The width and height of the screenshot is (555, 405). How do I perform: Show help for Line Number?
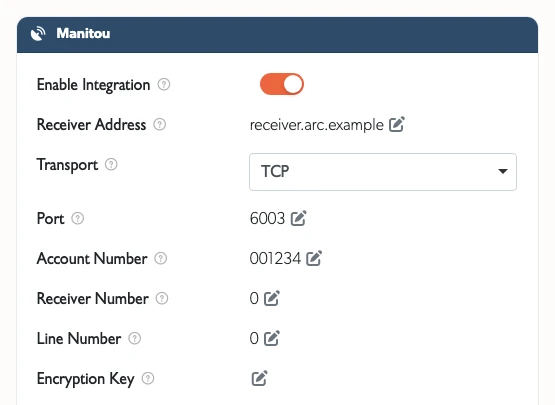(x=135, y=338)
